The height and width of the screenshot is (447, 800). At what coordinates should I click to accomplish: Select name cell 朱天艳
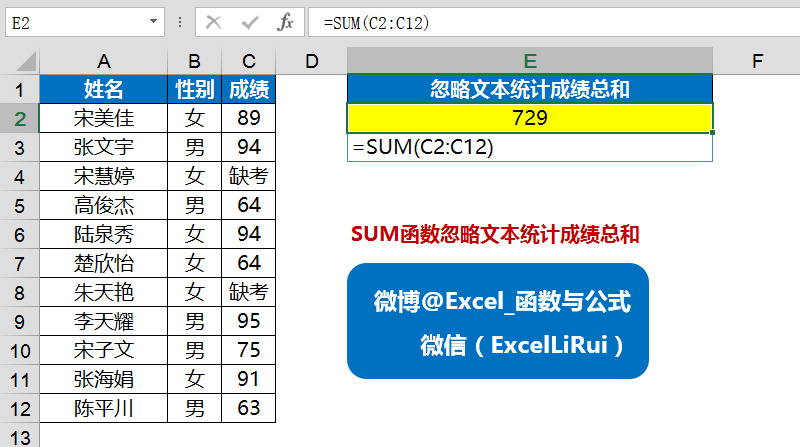104,292
